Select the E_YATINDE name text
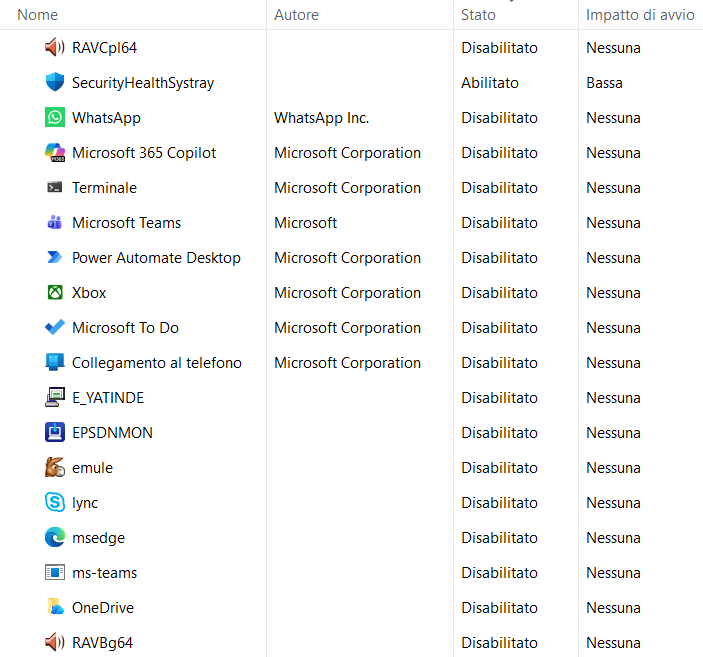Screen dimensions: 703x657 click(x=108, y=397)
